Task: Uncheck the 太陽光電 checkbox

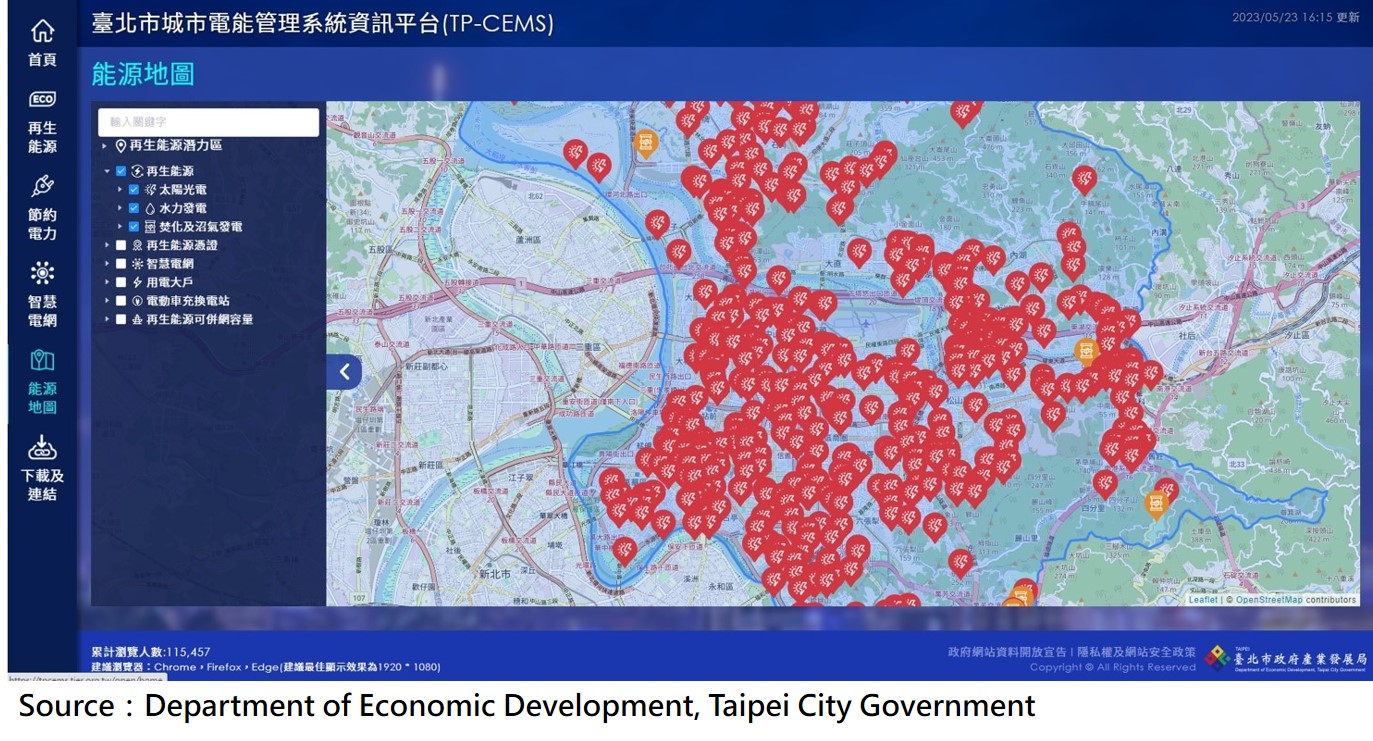Action: [x=134, y=190]
